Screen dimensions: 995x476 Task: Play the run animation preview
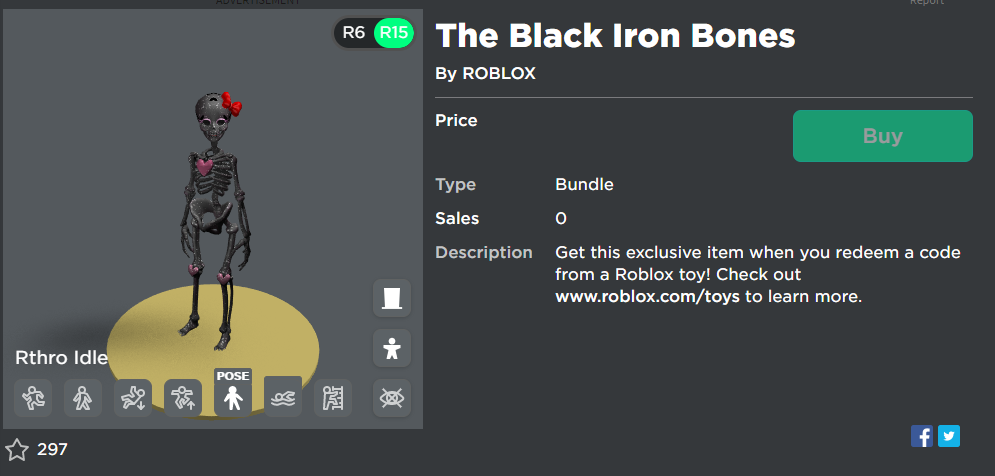[x=33, y=398]
